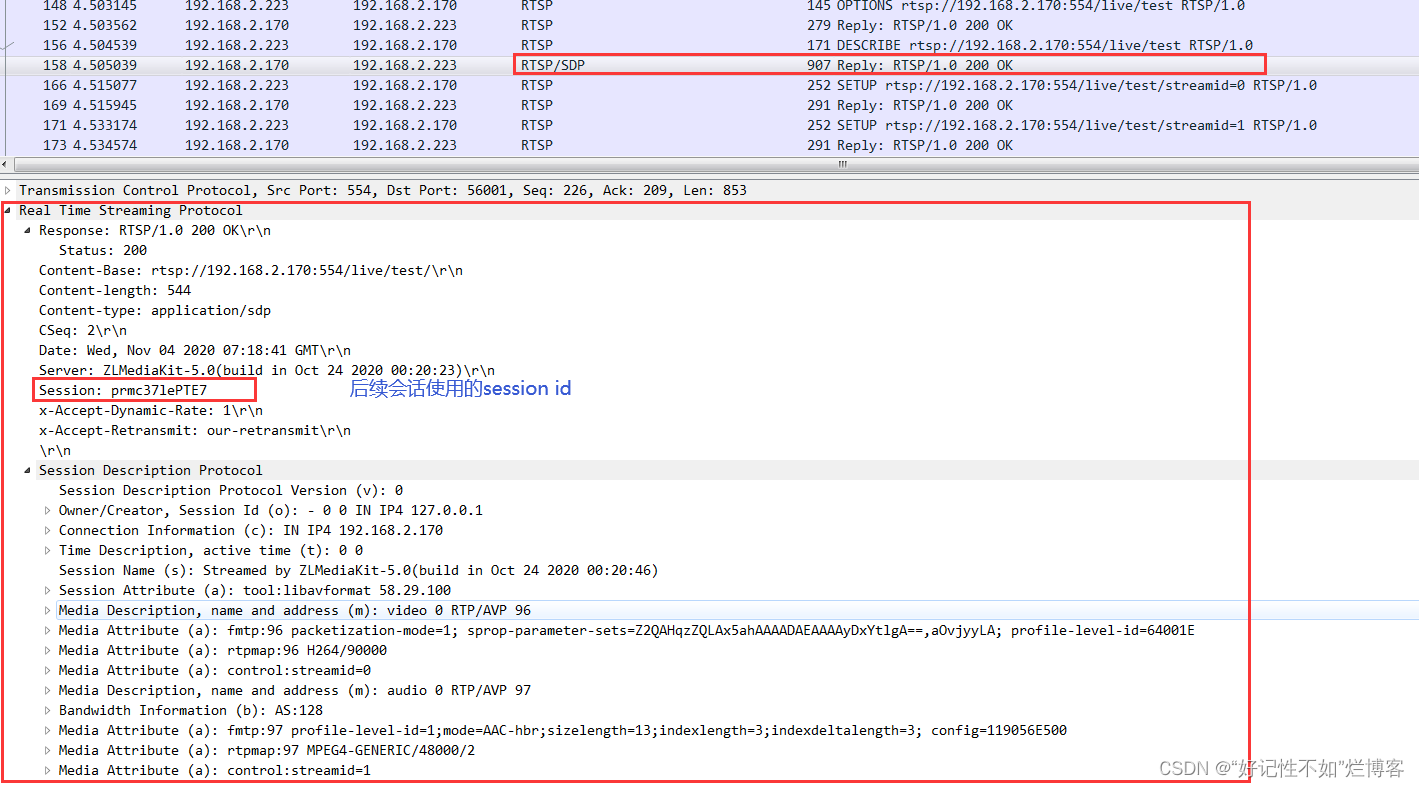The image size is (1419, 788).
Task: Expand Owner/Creator, Session Id (o) row
Action: coord(48,510)
